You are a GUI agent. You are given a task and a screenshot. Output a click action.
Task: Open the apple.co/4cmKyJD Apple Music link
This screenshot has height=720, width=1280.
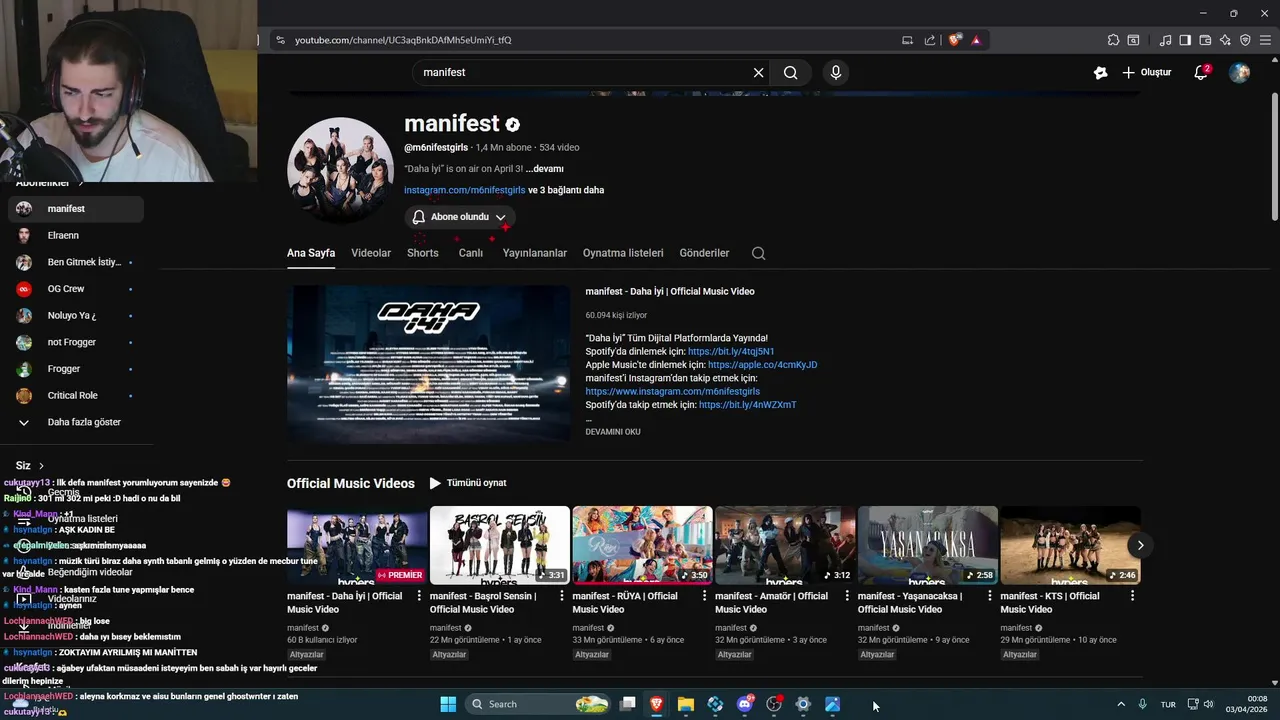click(762, 365)
